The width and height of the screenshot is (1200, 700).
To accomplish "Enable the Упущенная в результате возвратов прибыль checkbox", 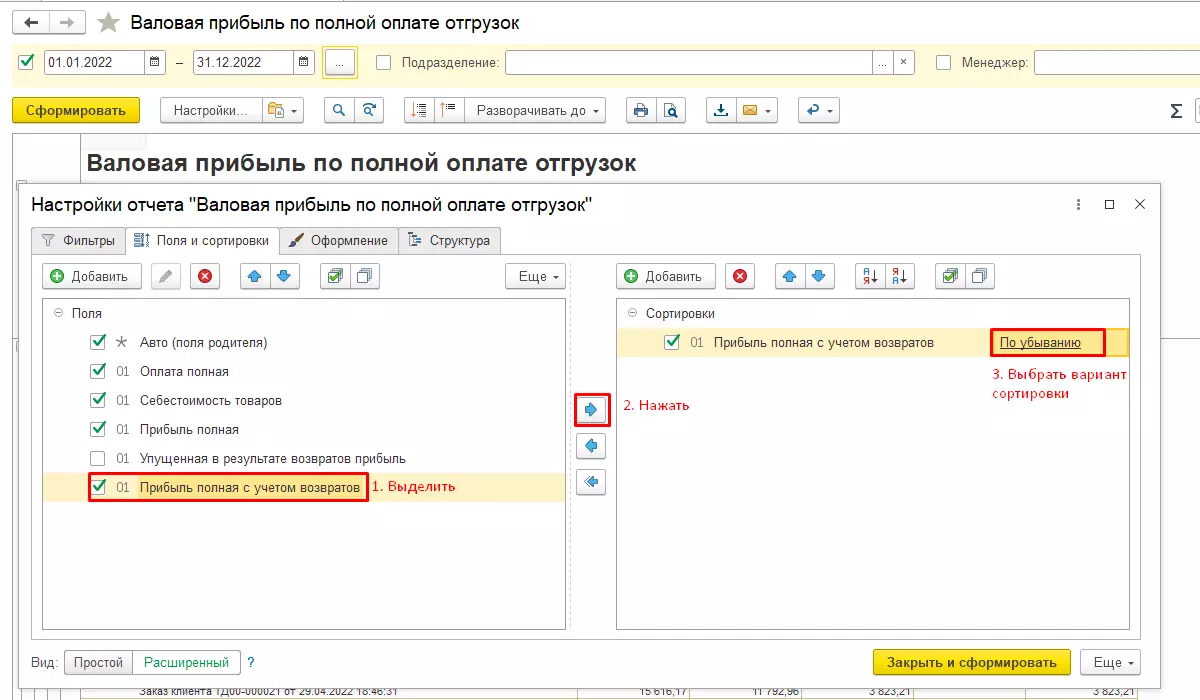I will pos(98,458).
